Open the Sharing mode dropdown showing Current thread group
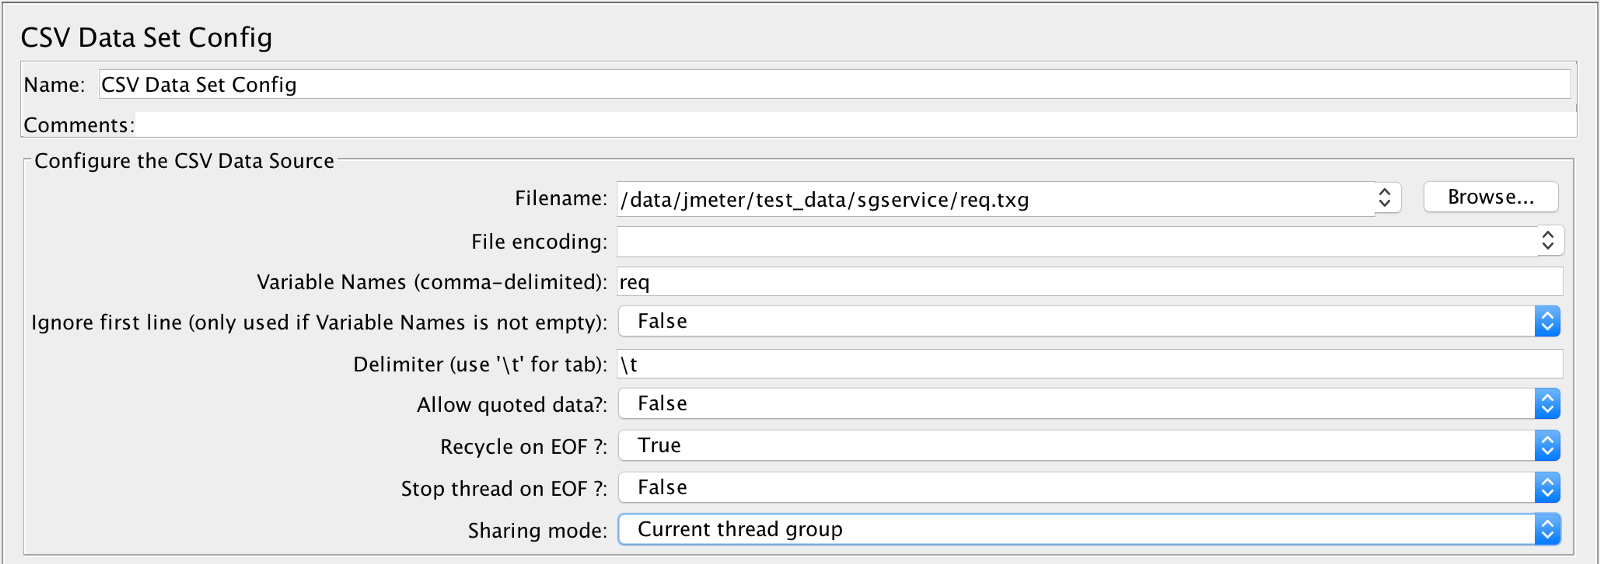Image resolution: width=1600 pixels, height=564 pixels. pyautogui.click(x=1076, y=529)
